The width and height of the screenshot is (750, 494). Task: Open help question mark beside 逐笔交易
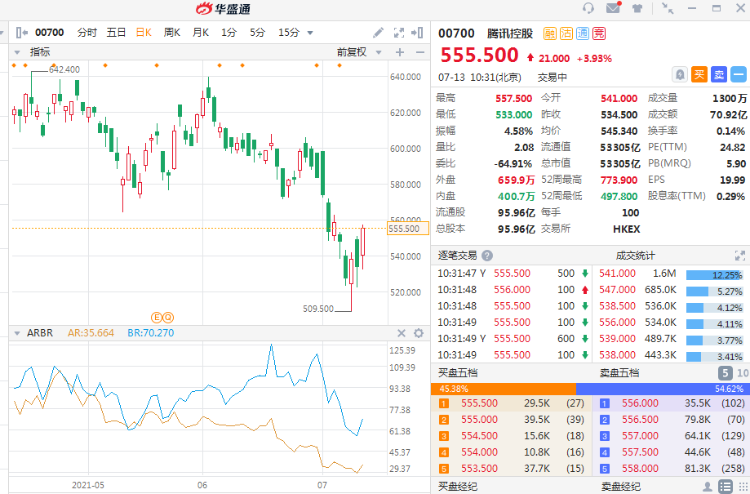(x=487, y=256)
